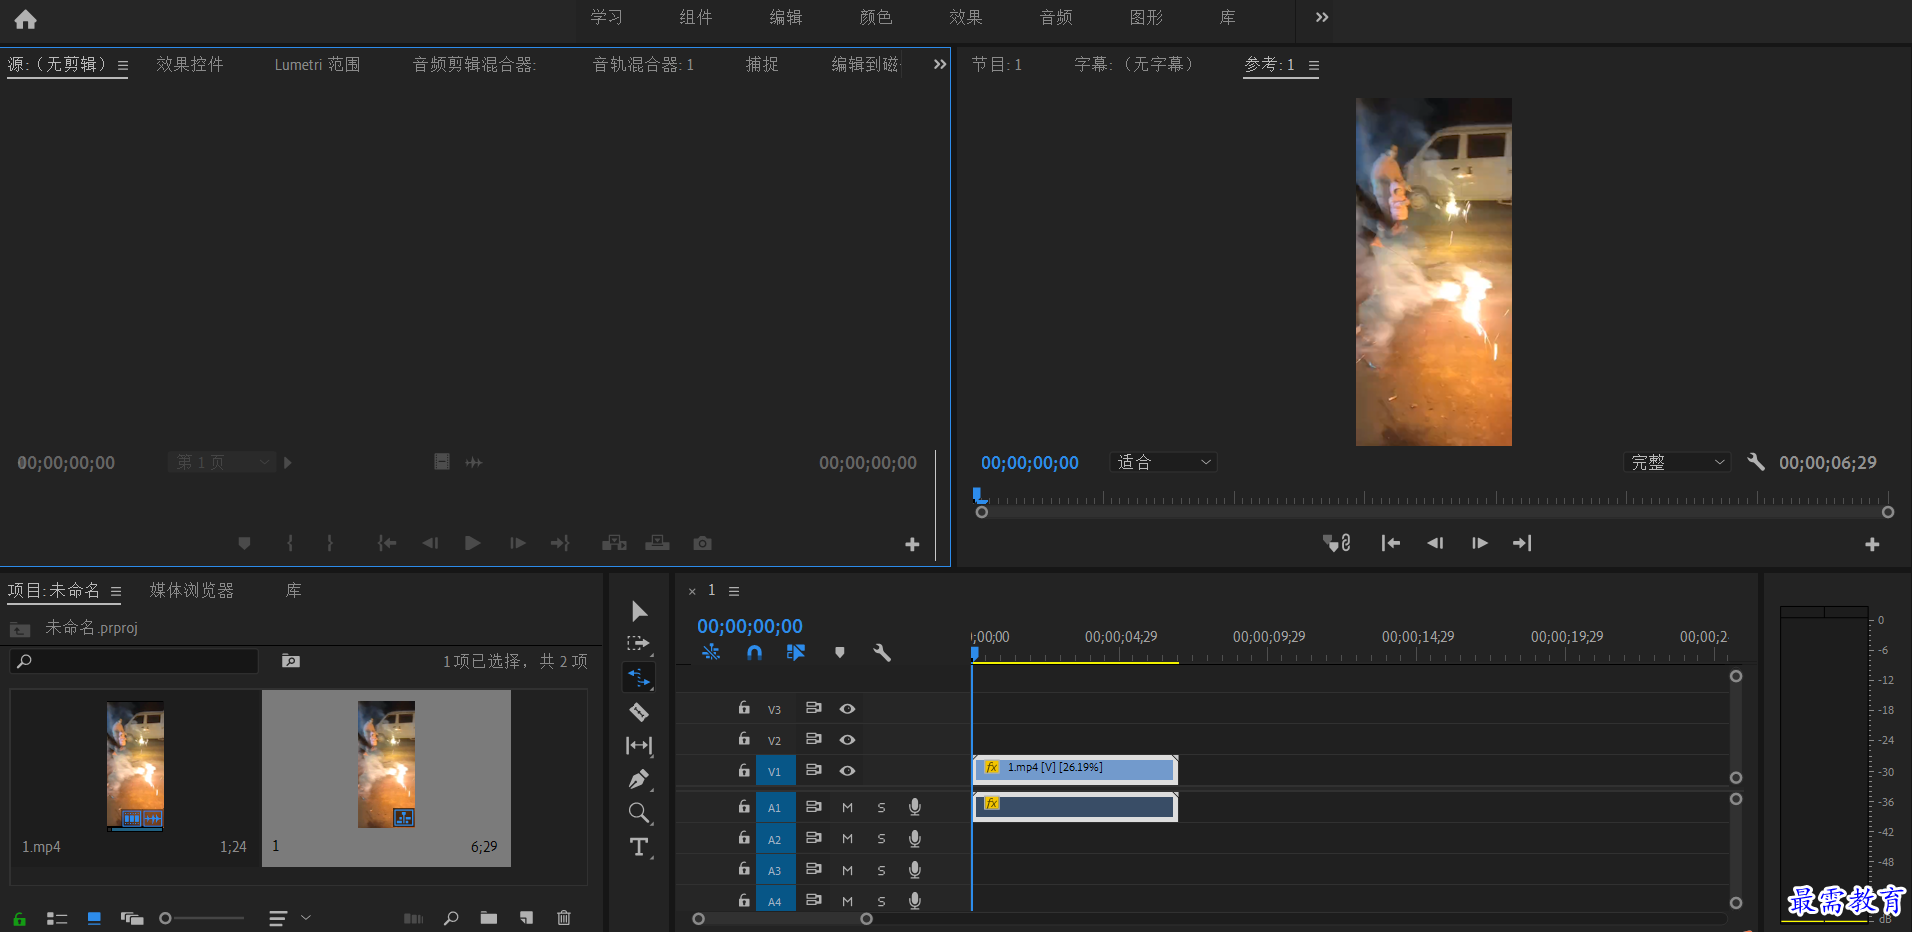Add a marker in timeline header
The image size is (1912, 932).
click(x=840, y=652)
